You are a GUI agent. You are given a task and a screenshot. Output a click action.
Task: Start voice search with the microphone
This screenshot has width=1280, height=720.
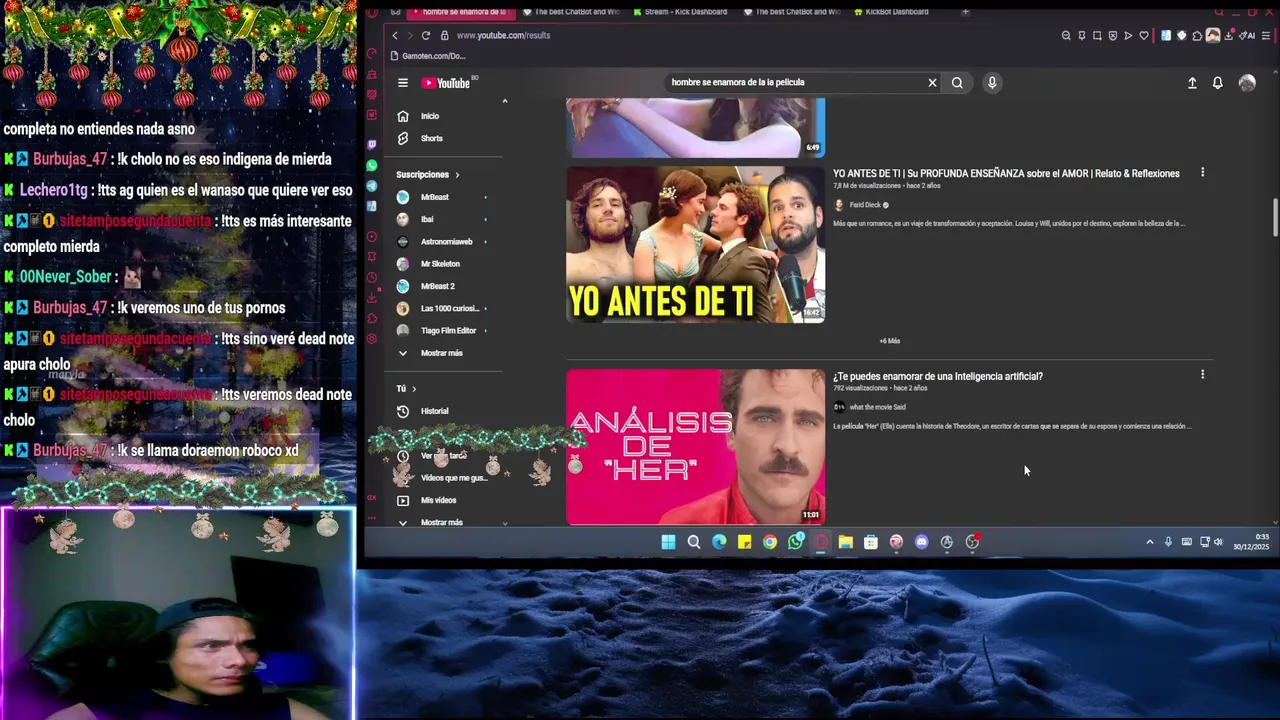pyautogui.click(x=992, y=83)
